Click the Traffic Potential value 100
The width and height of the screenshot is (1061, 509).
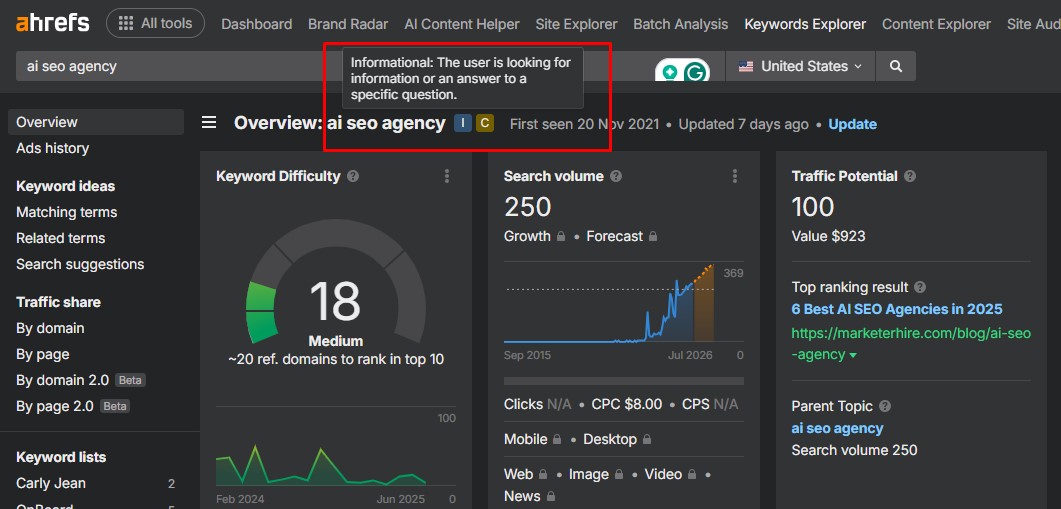(x=813, y=206)
